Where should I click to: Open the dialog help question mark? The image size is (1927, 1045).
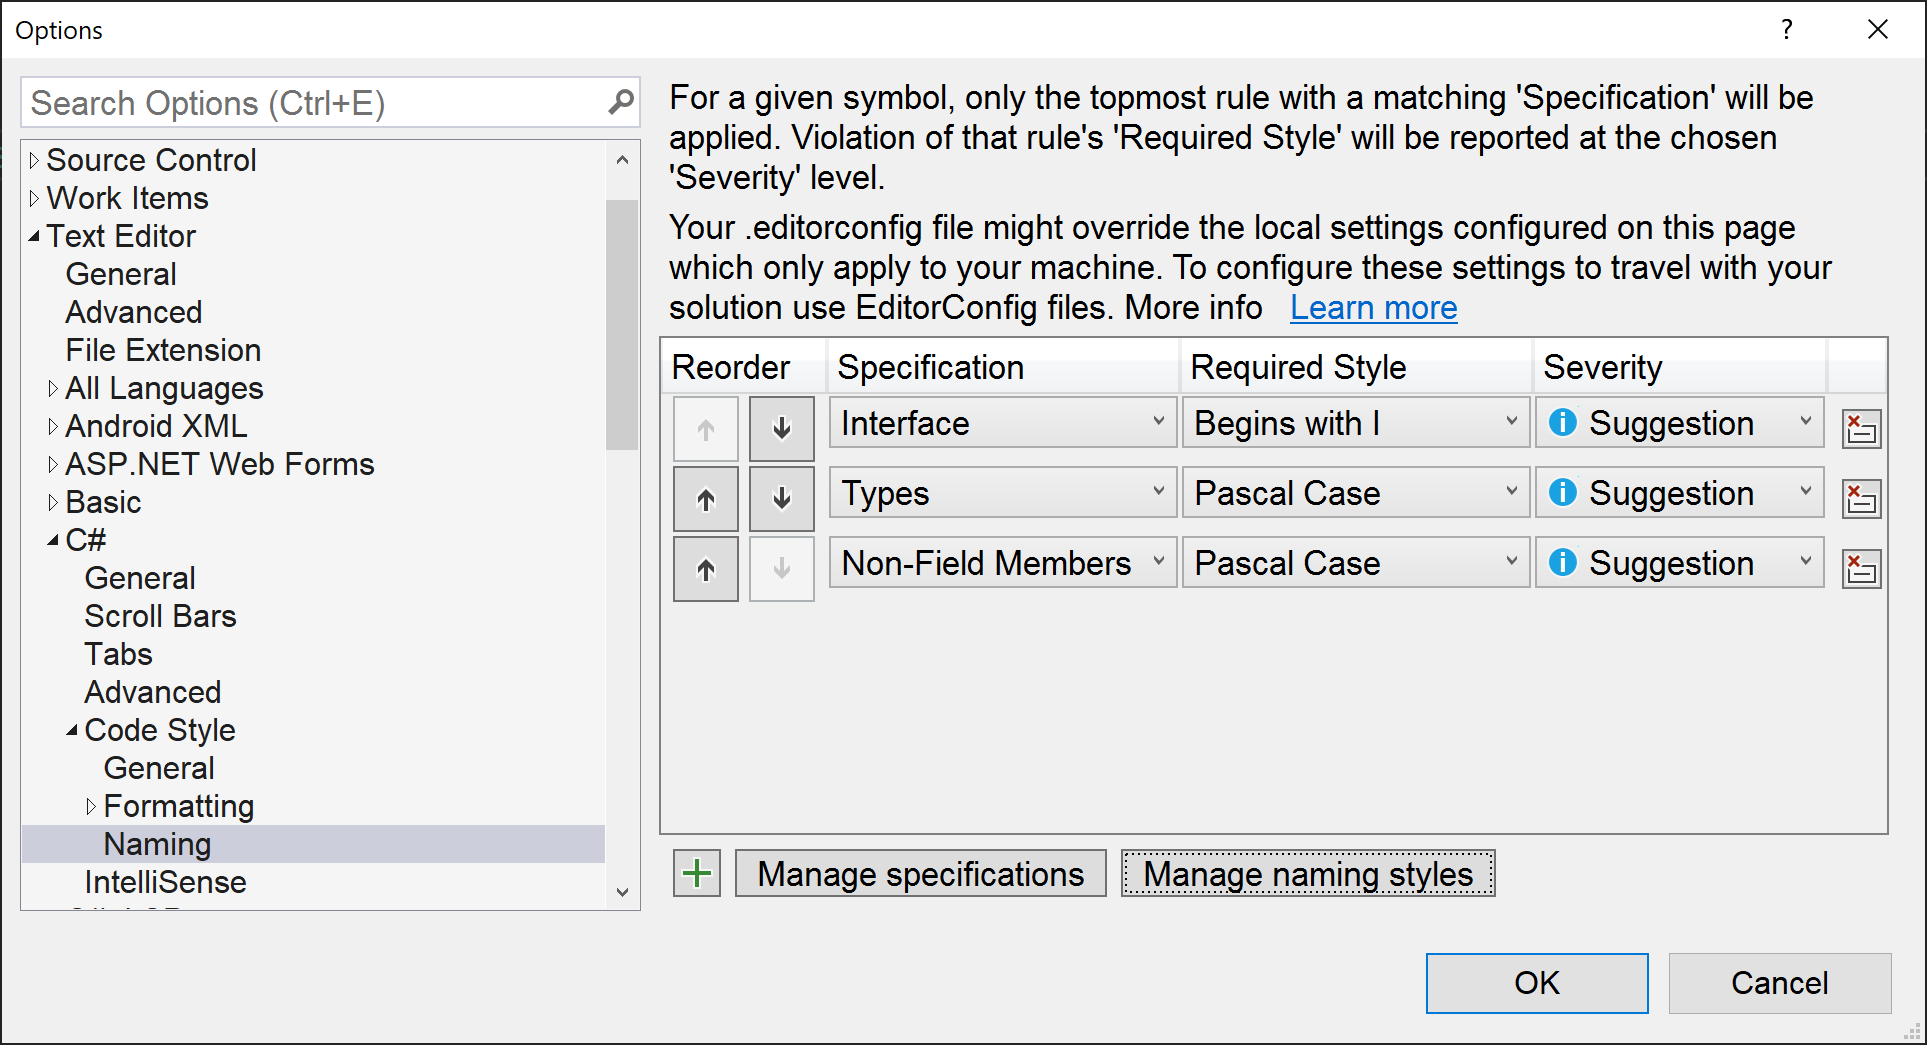pos(1787,29)
